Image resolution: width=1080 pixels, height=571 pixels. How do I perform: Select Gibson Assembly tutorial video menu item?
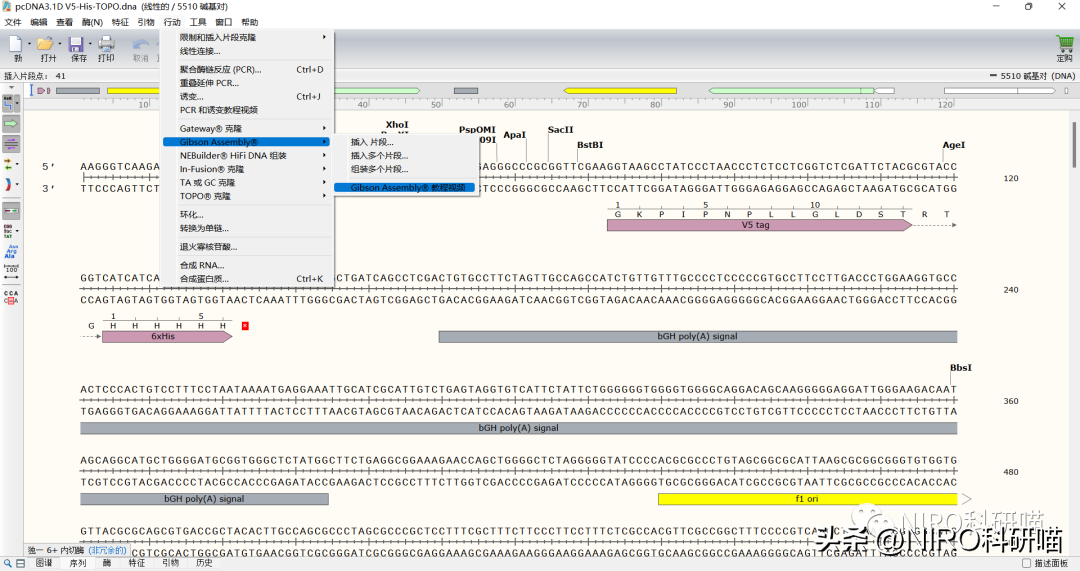click(x=407, y=188)
